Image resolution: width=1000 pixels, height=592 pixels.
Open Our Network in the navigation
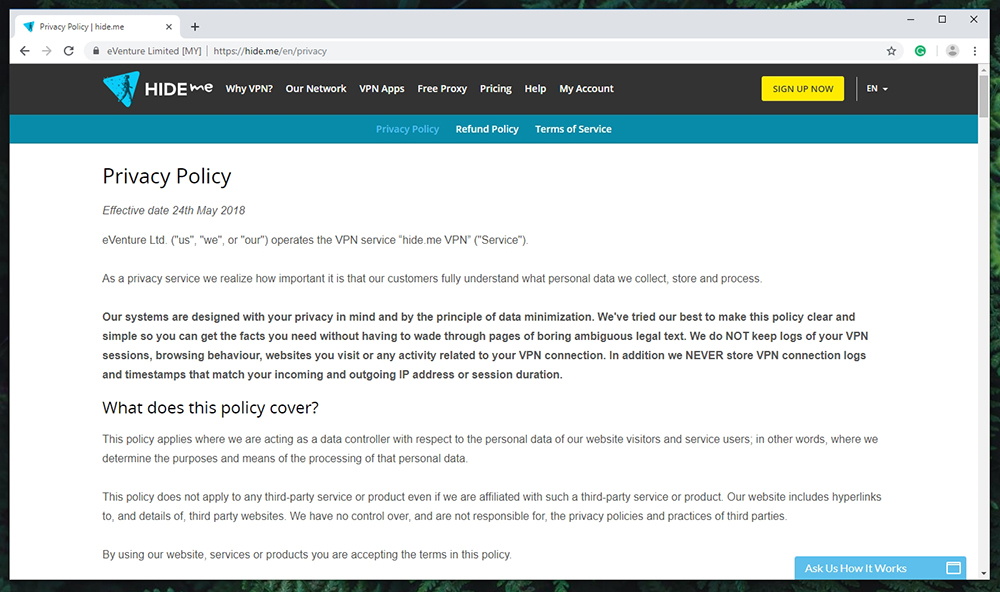316,89
